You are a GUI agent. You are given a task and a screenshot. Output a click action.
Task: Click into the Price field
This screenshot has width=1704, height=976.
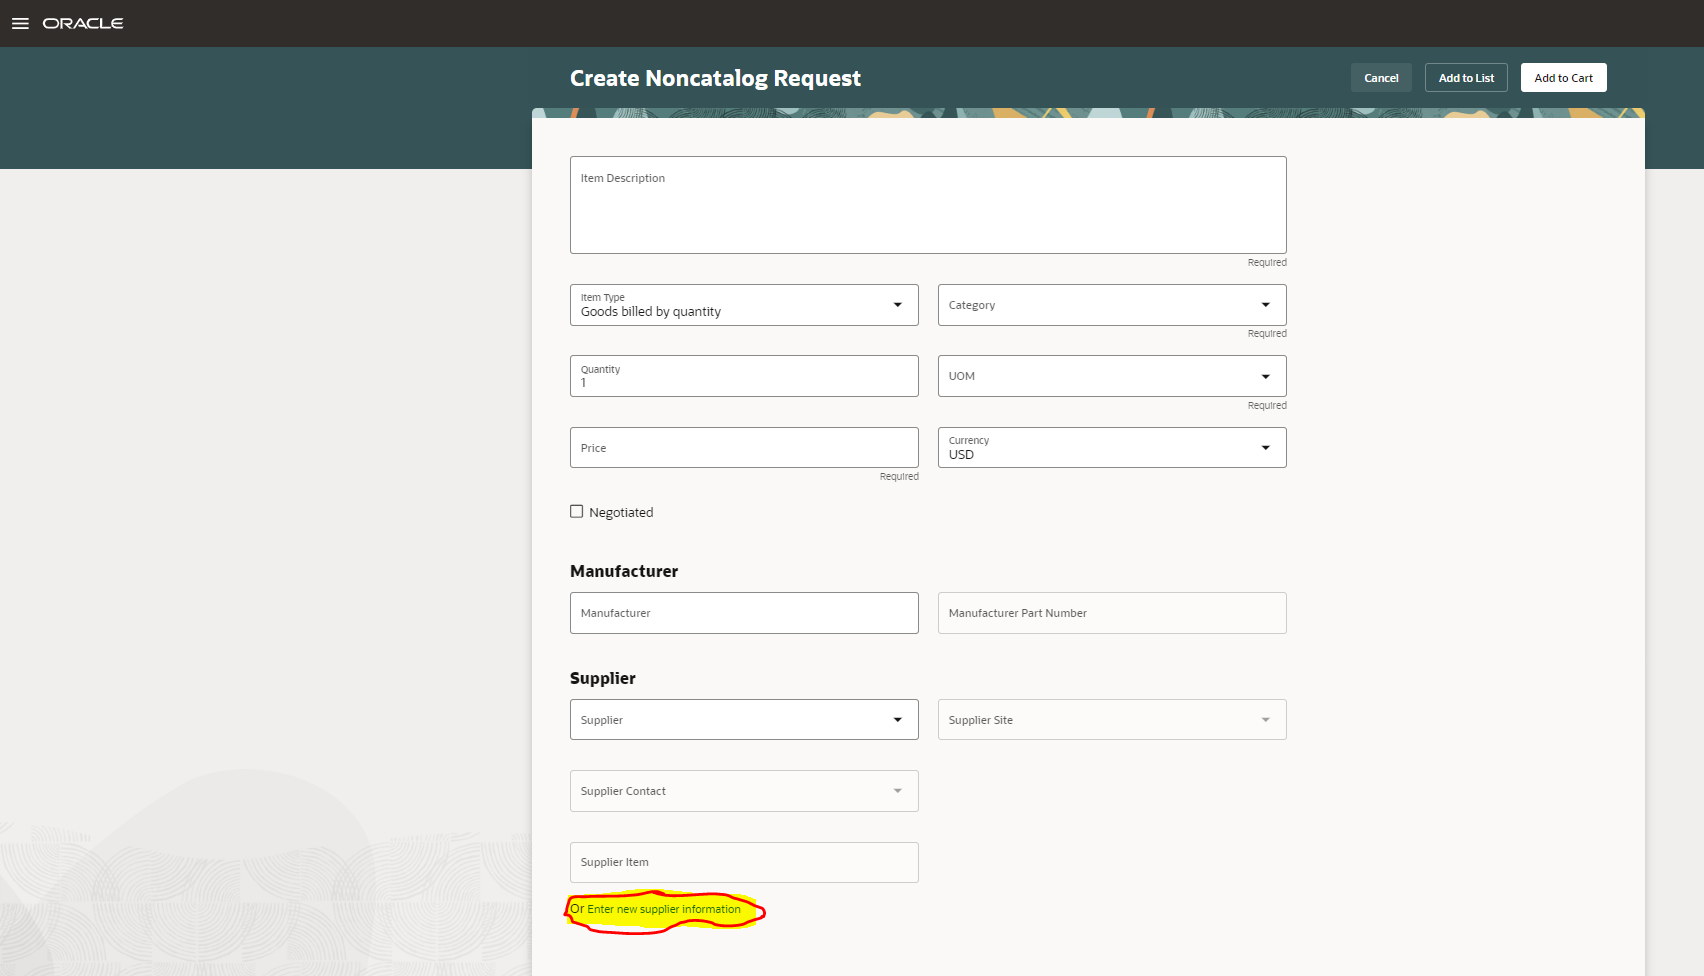tap(743, 447)
